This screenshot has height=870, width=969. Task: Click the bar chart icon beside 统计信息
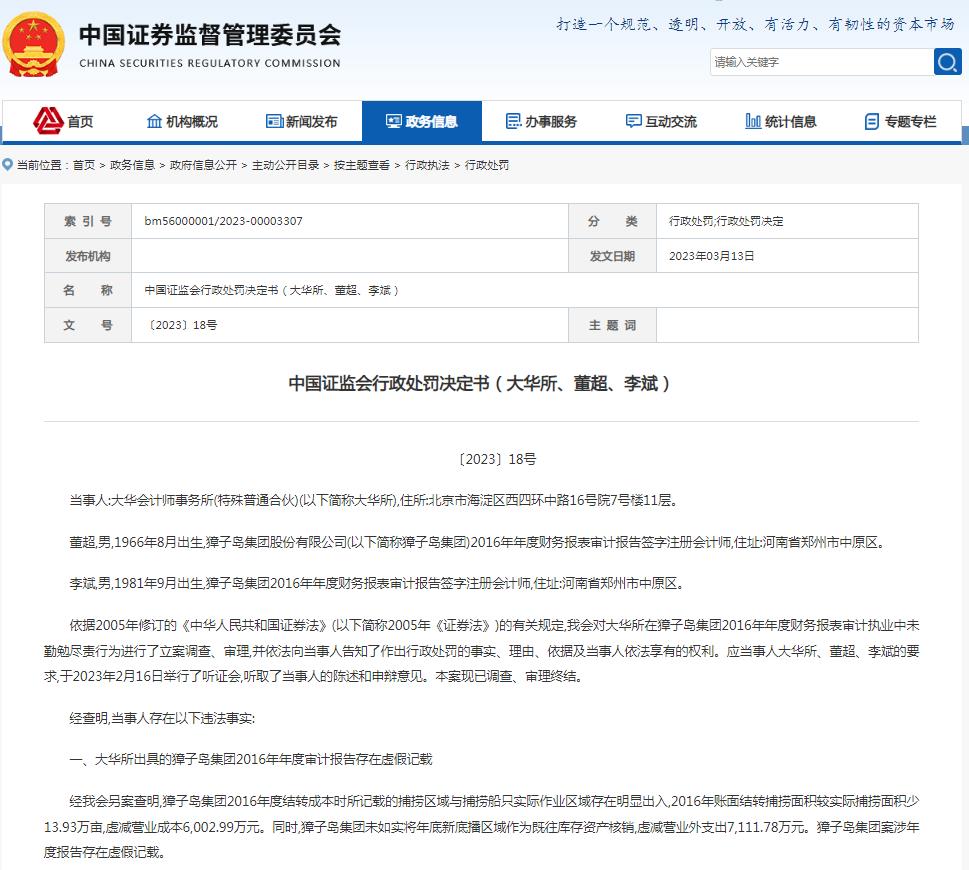(752, 120)
